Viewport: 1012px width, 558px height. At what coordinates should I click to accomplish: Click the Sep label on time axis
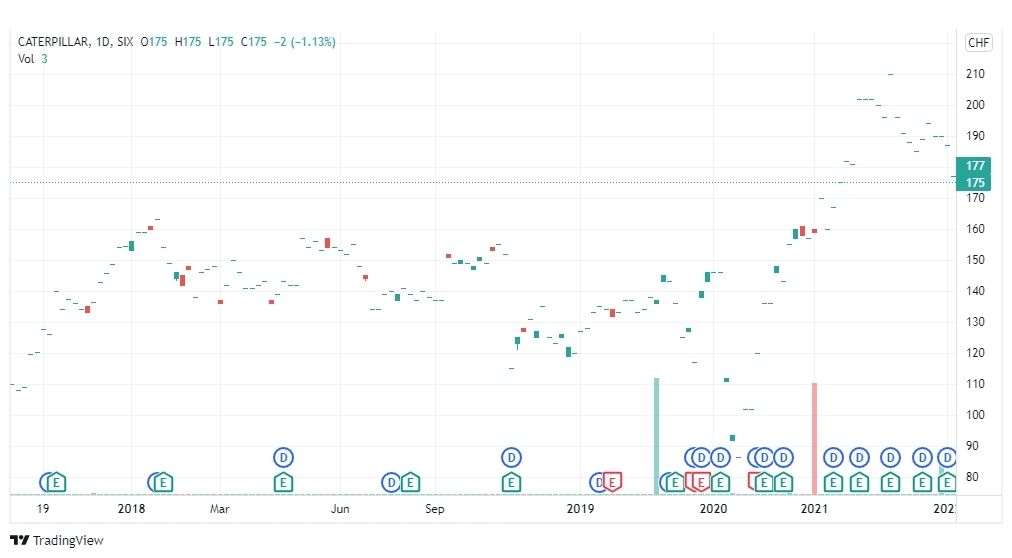(435, 509)
